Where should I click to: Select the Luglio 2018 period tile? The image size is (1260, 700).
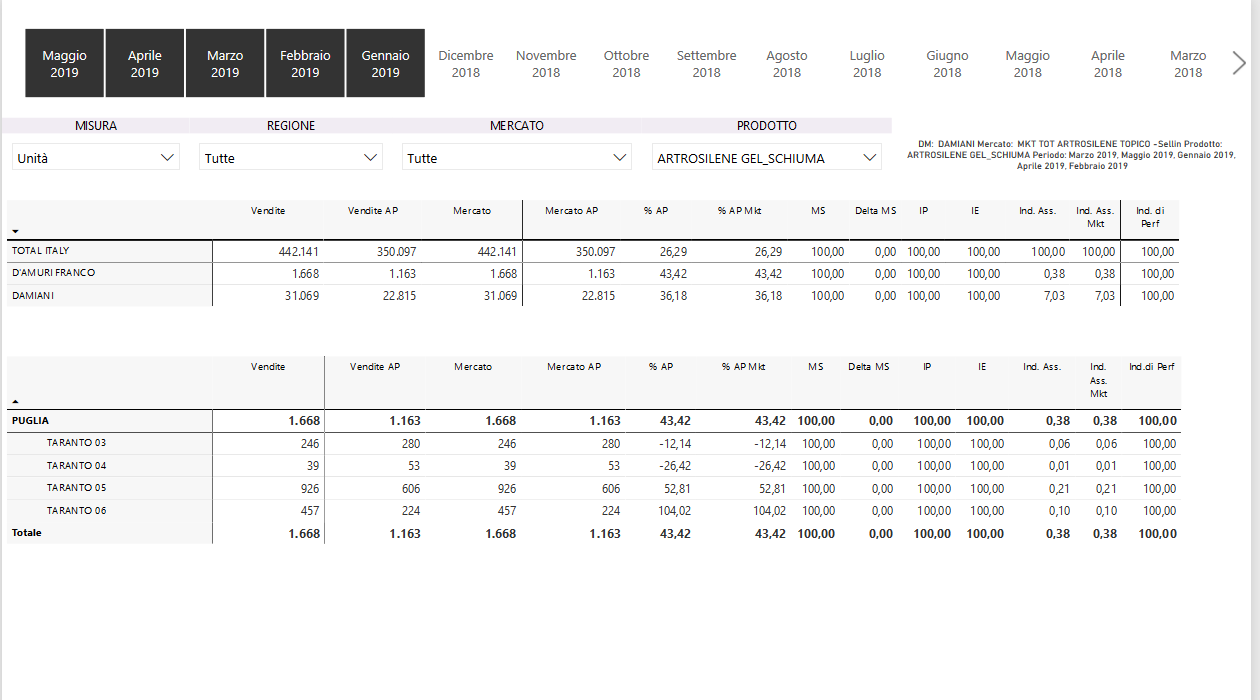point(867,64)
